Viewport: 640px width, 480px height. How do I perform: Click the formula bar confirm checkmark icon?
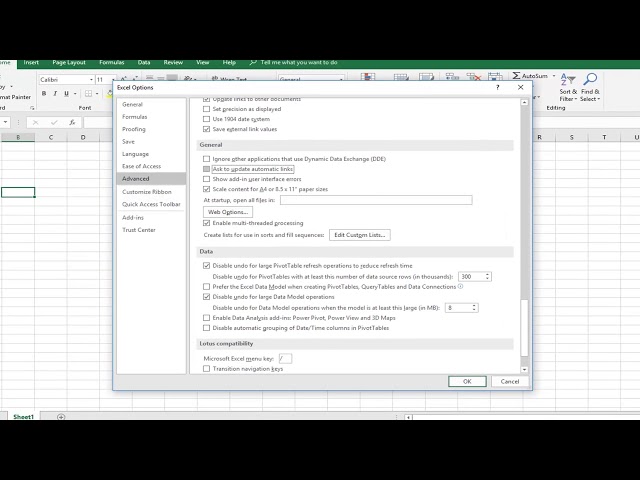pos(54,122)
